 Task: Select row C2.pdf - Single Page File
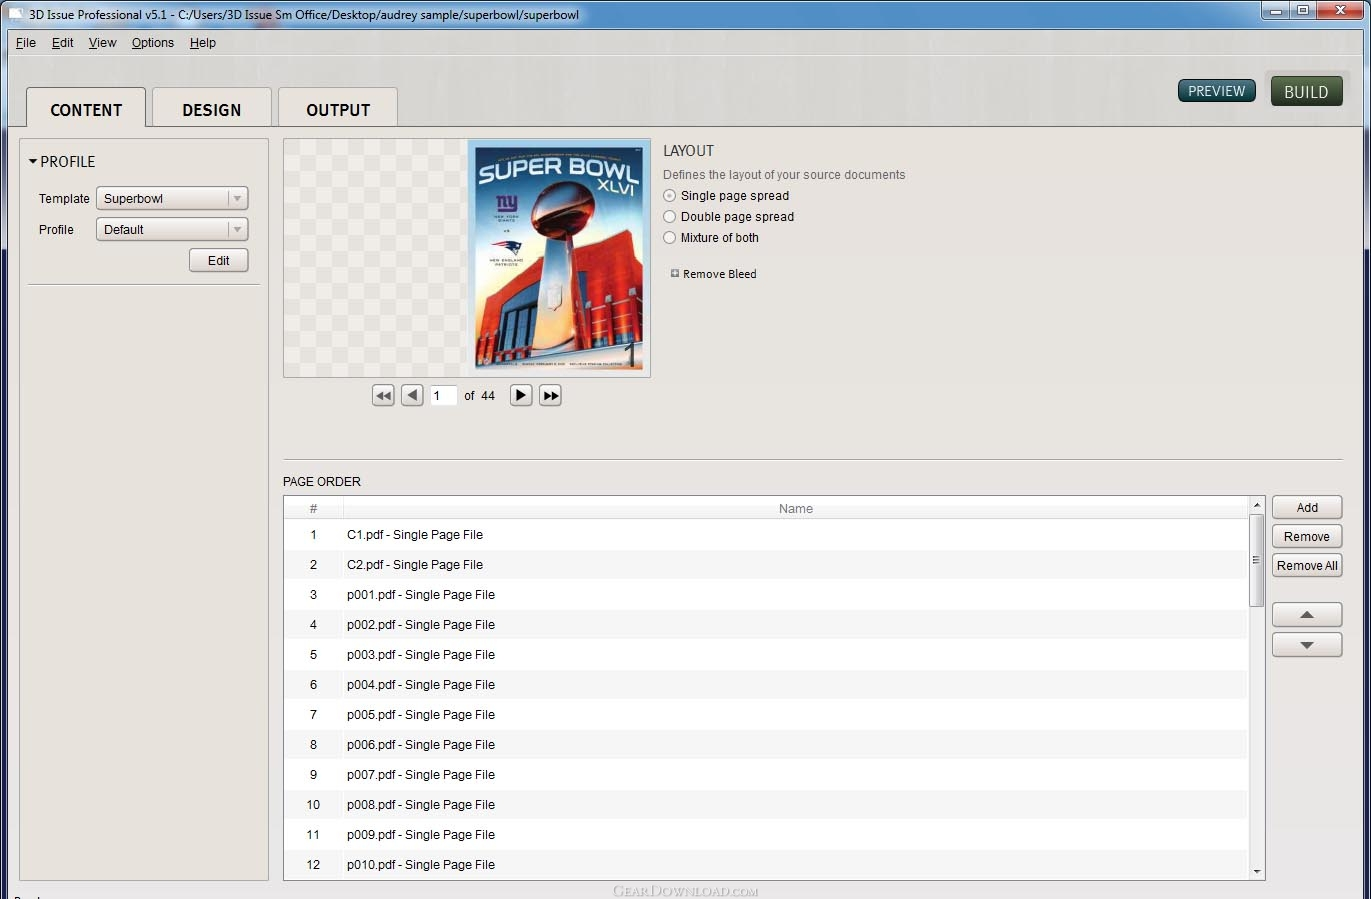766,565
